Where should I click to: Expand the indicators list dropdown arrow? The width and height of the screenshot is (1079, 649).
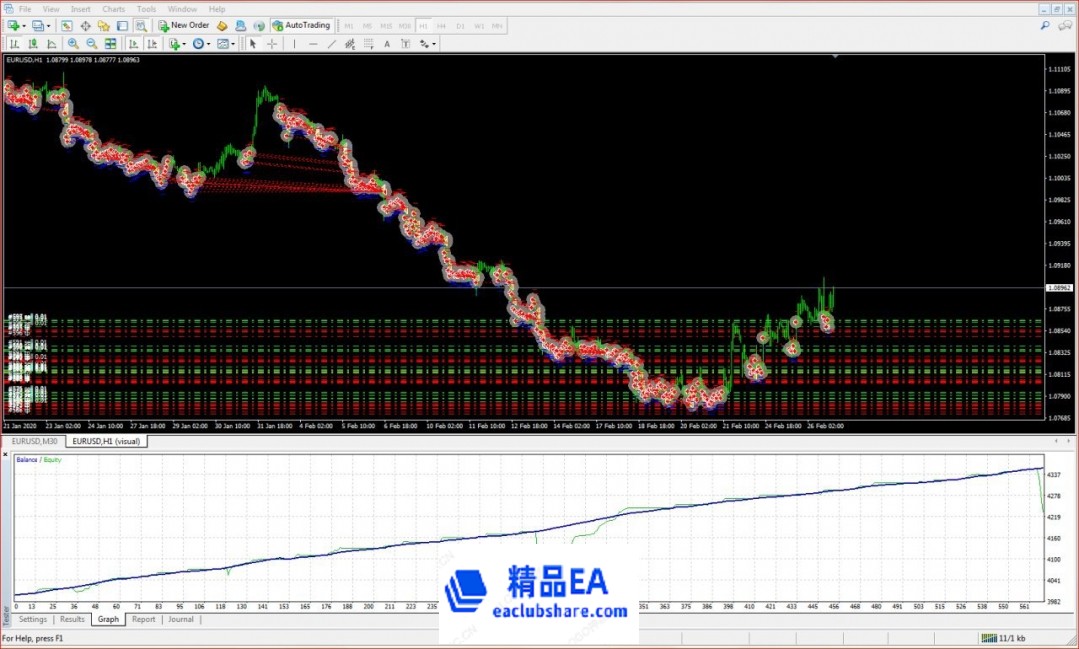click(185, 44)
